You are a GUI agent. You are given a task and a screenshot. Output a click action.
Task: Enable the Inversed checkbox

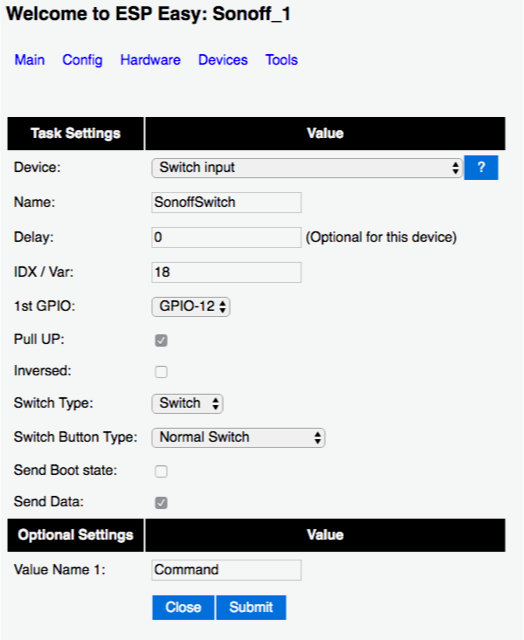161,372
